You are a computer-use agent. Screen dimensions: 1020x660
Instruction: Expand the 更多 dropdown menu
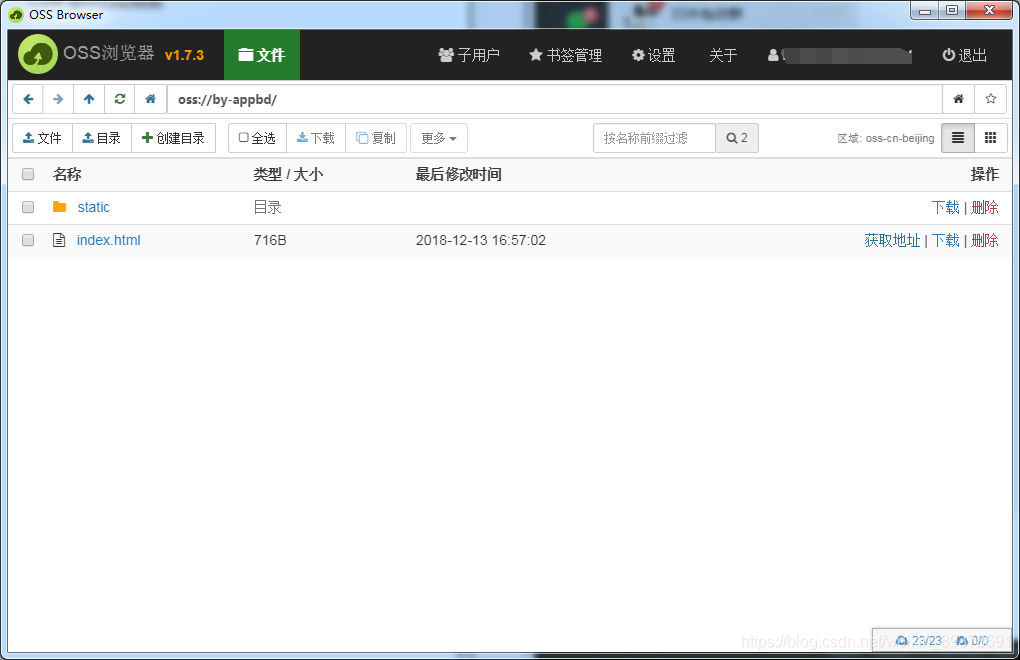click(x=438, y=138)
